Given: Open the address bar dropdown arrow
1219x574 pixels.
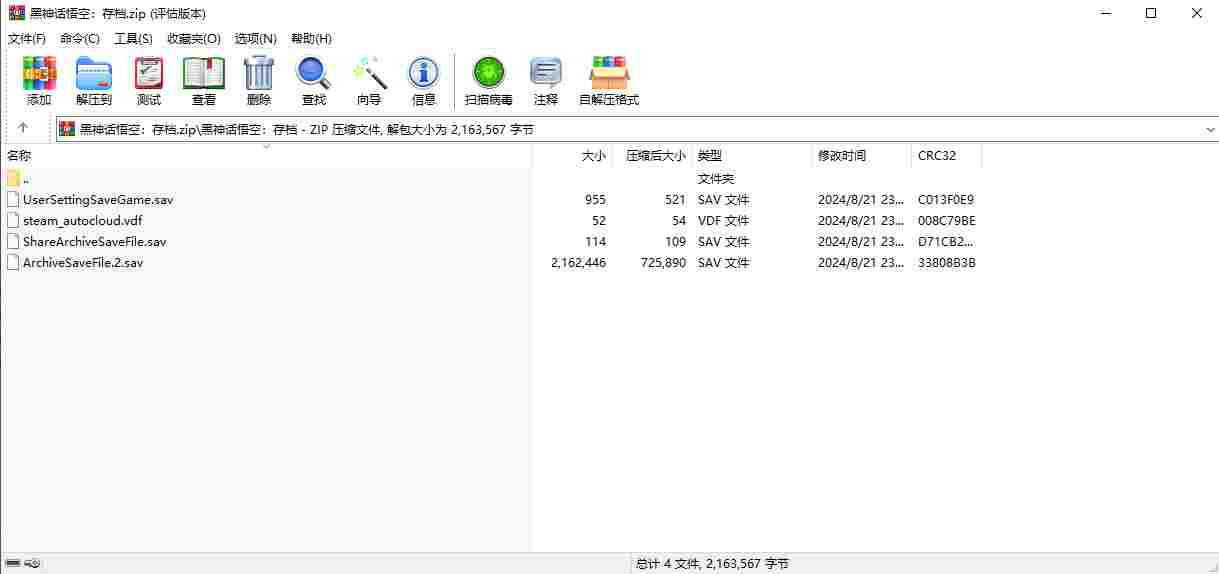Looking at the screenshot, I should [x=1210, y=129].
